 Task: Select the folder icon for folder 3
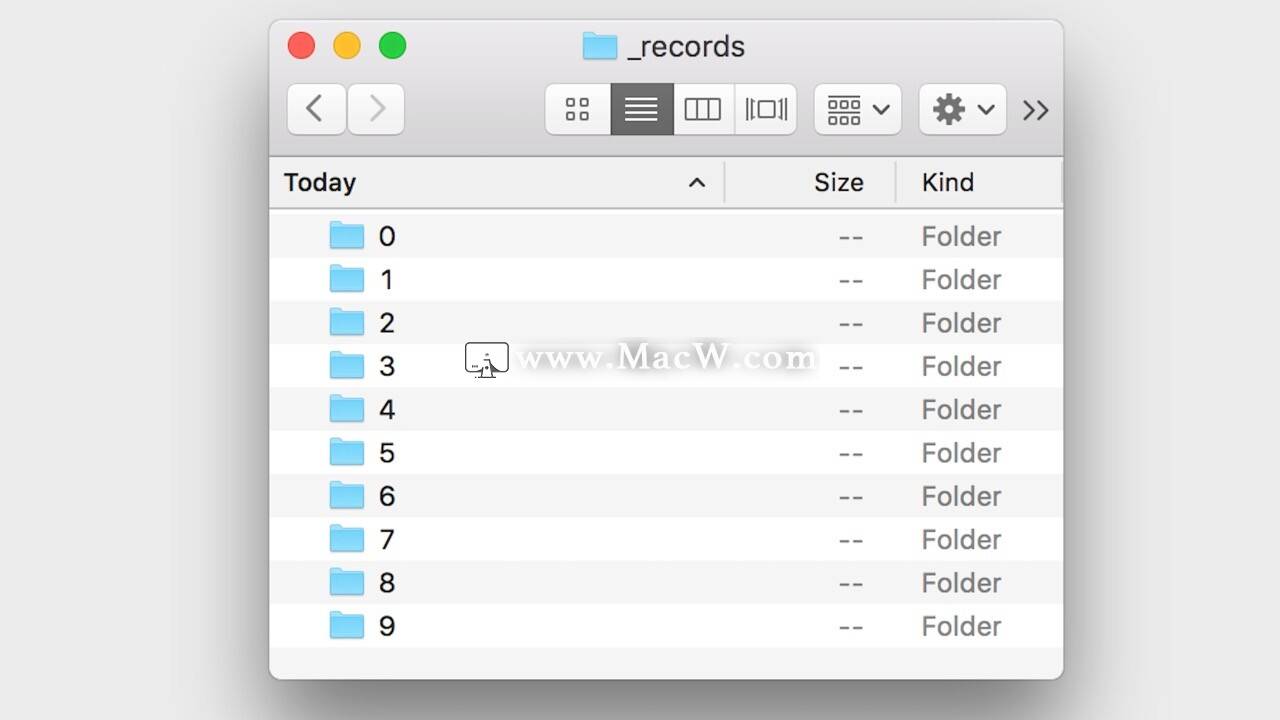347,365
